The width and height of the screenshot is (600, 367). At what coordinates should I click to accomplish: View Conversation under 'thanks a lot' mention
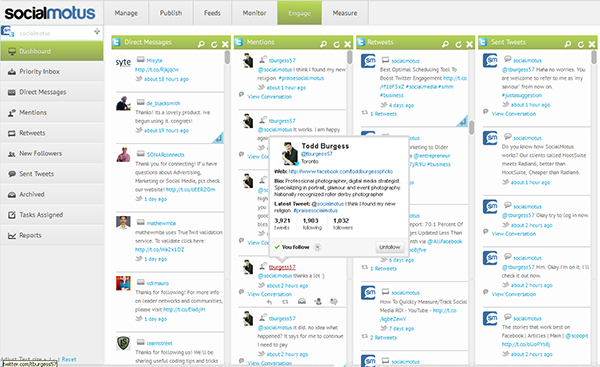(x=269, y=294)
